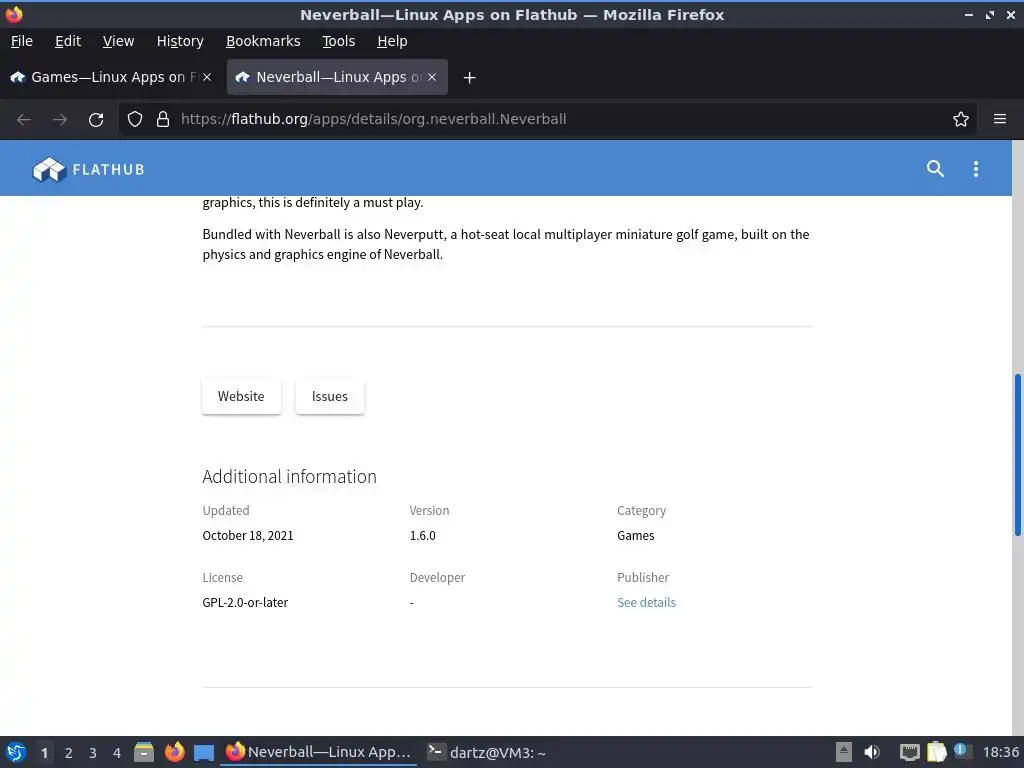This screenshot has height=768, width=1024.
Task: Reload the current page
Action: 96,120
